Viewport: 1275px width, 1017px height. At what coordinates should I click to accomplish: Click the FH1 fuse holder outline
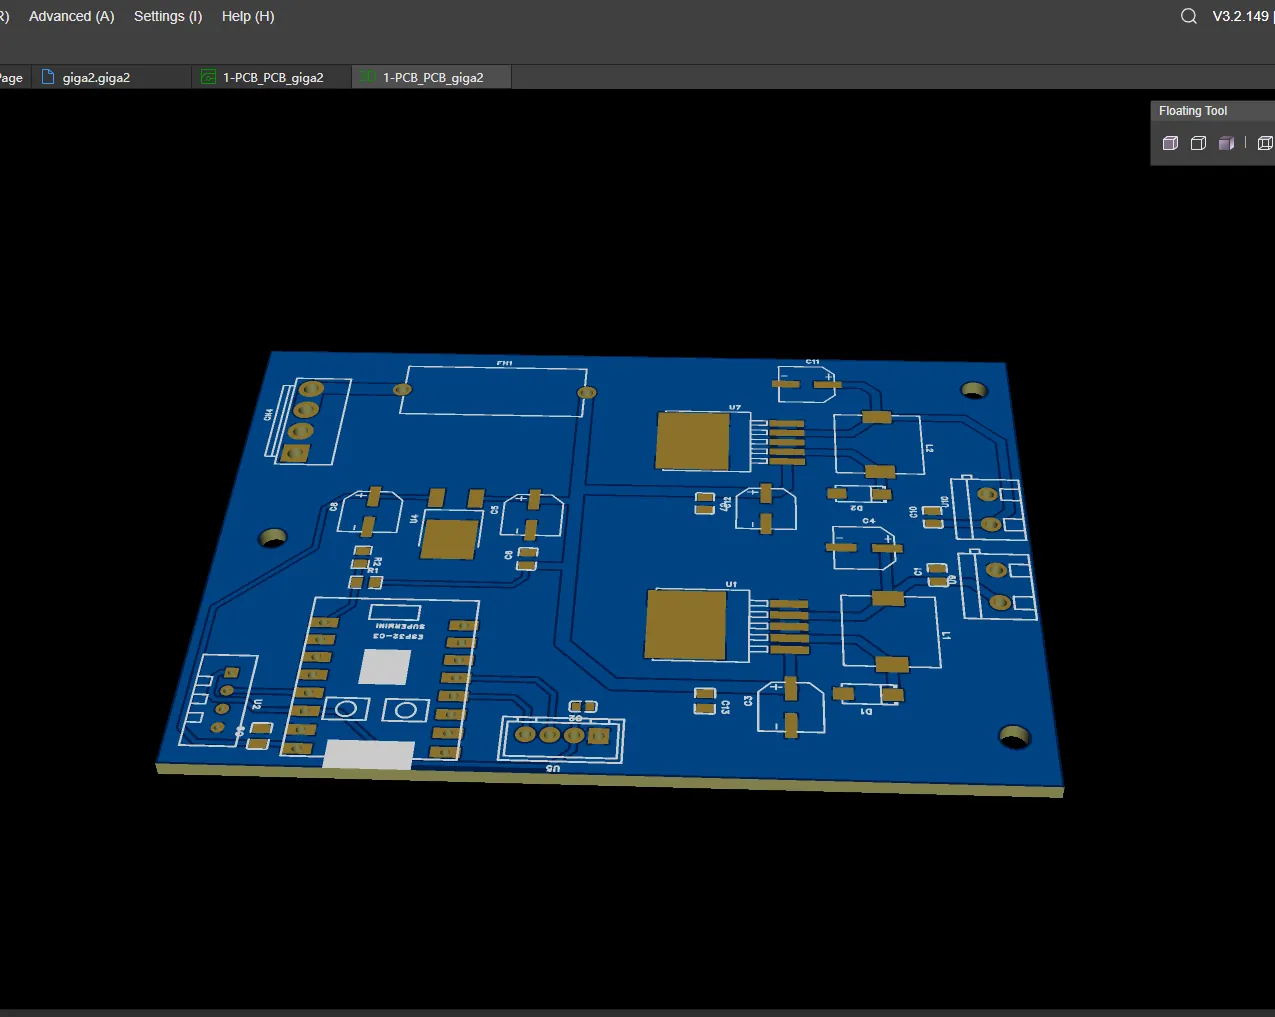coord(494,390)
